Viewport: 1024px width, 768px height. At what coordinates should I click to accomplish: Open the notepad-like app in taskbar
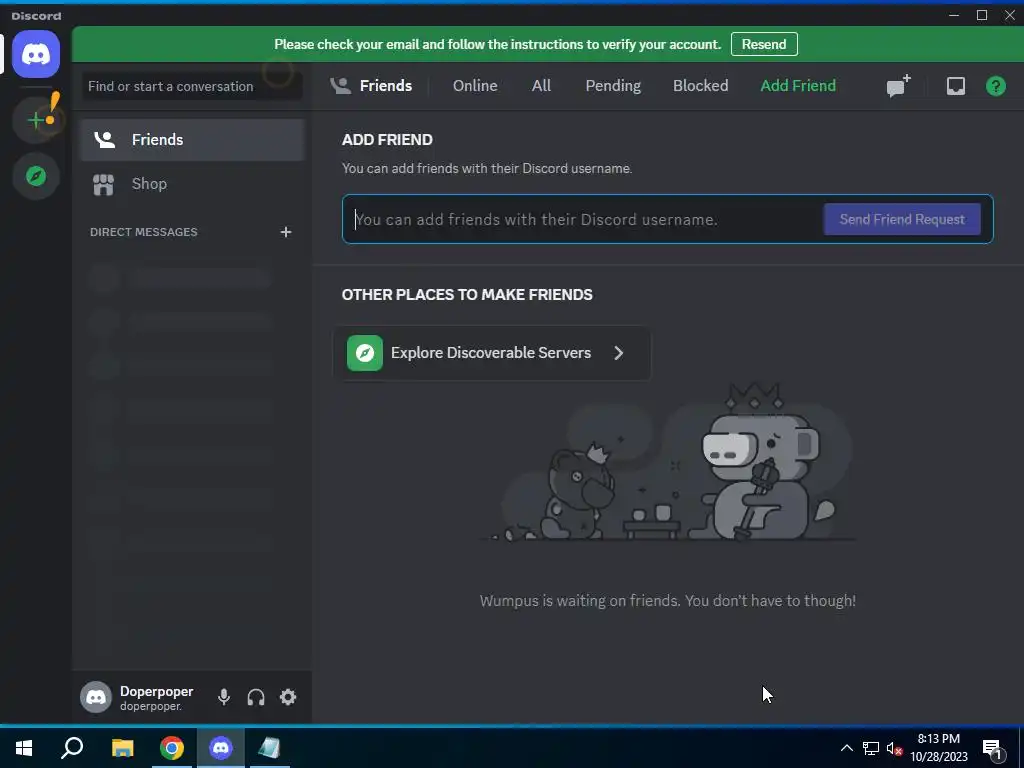point(270,748)
